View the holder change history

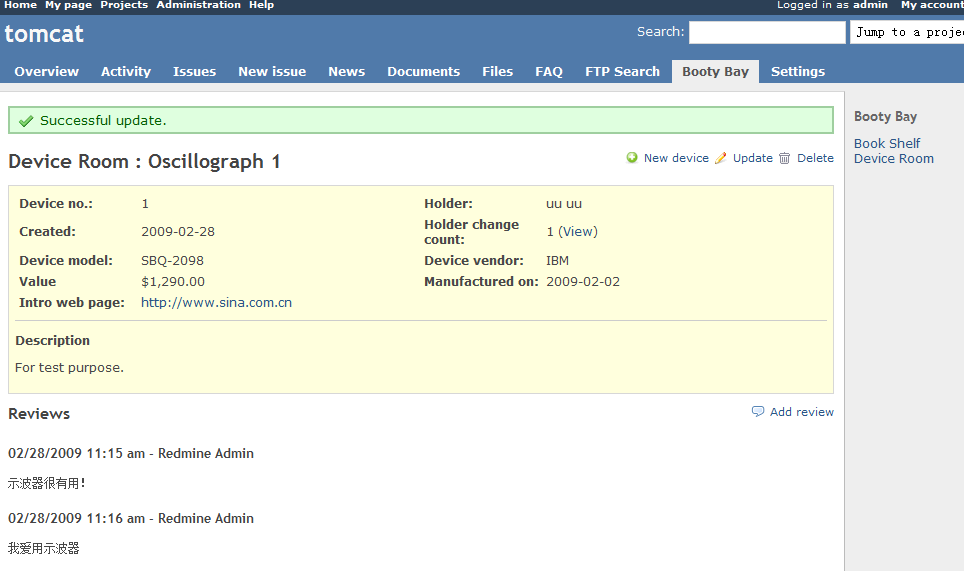point(577,231)
